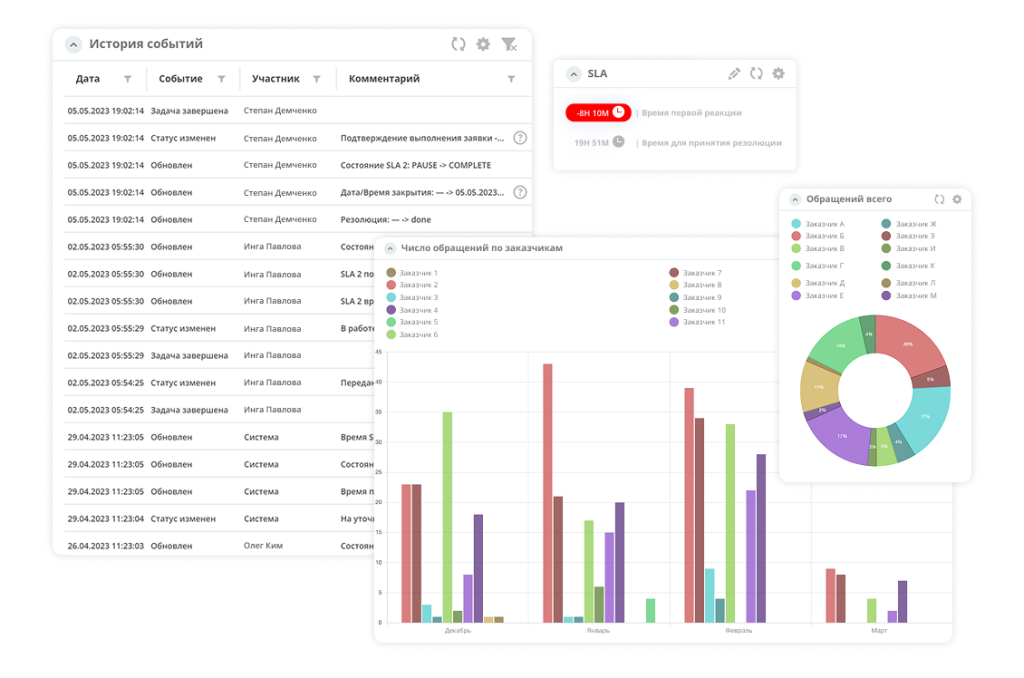Refresh the Обращений всего widget
The height and width of the screenshot is (678, 1024).
tap(939, 199)
